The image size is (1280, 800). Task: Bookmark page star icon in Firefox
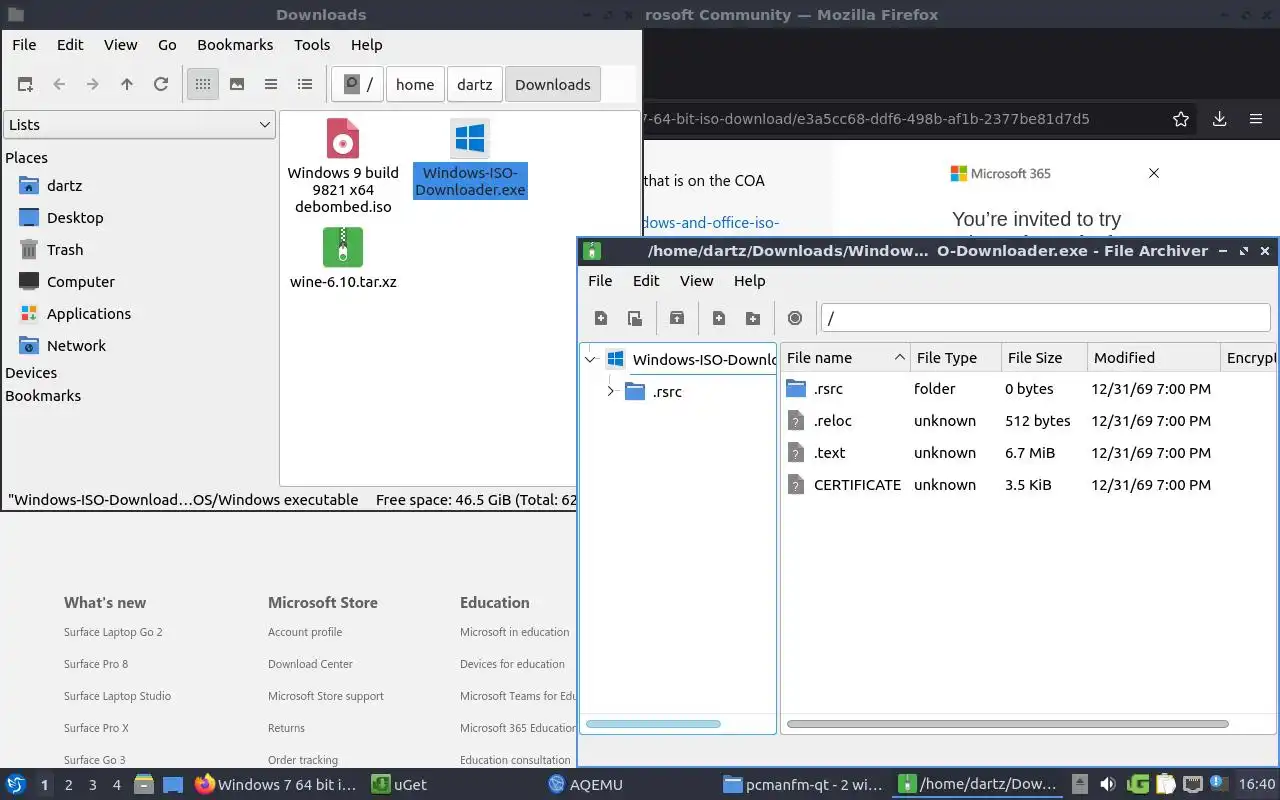[1181, 119]
